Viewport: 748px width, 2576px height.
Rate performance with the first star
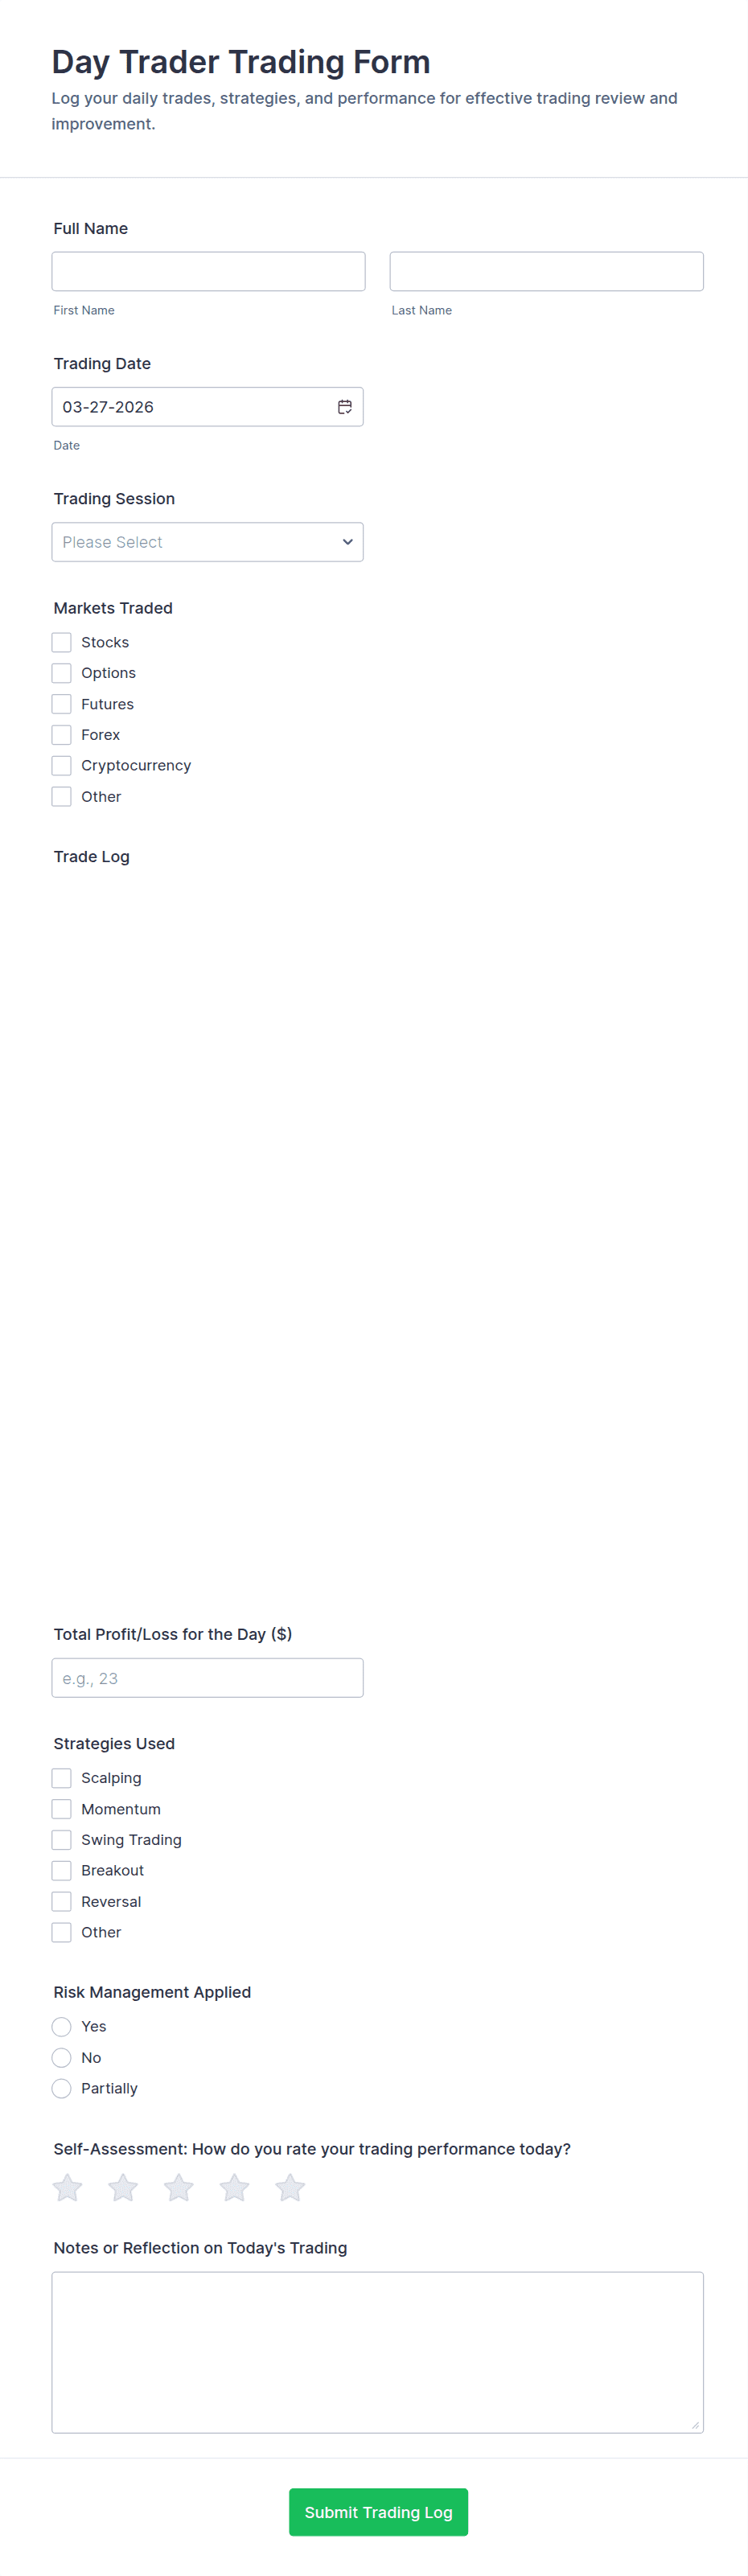[x=68, y=2188]
